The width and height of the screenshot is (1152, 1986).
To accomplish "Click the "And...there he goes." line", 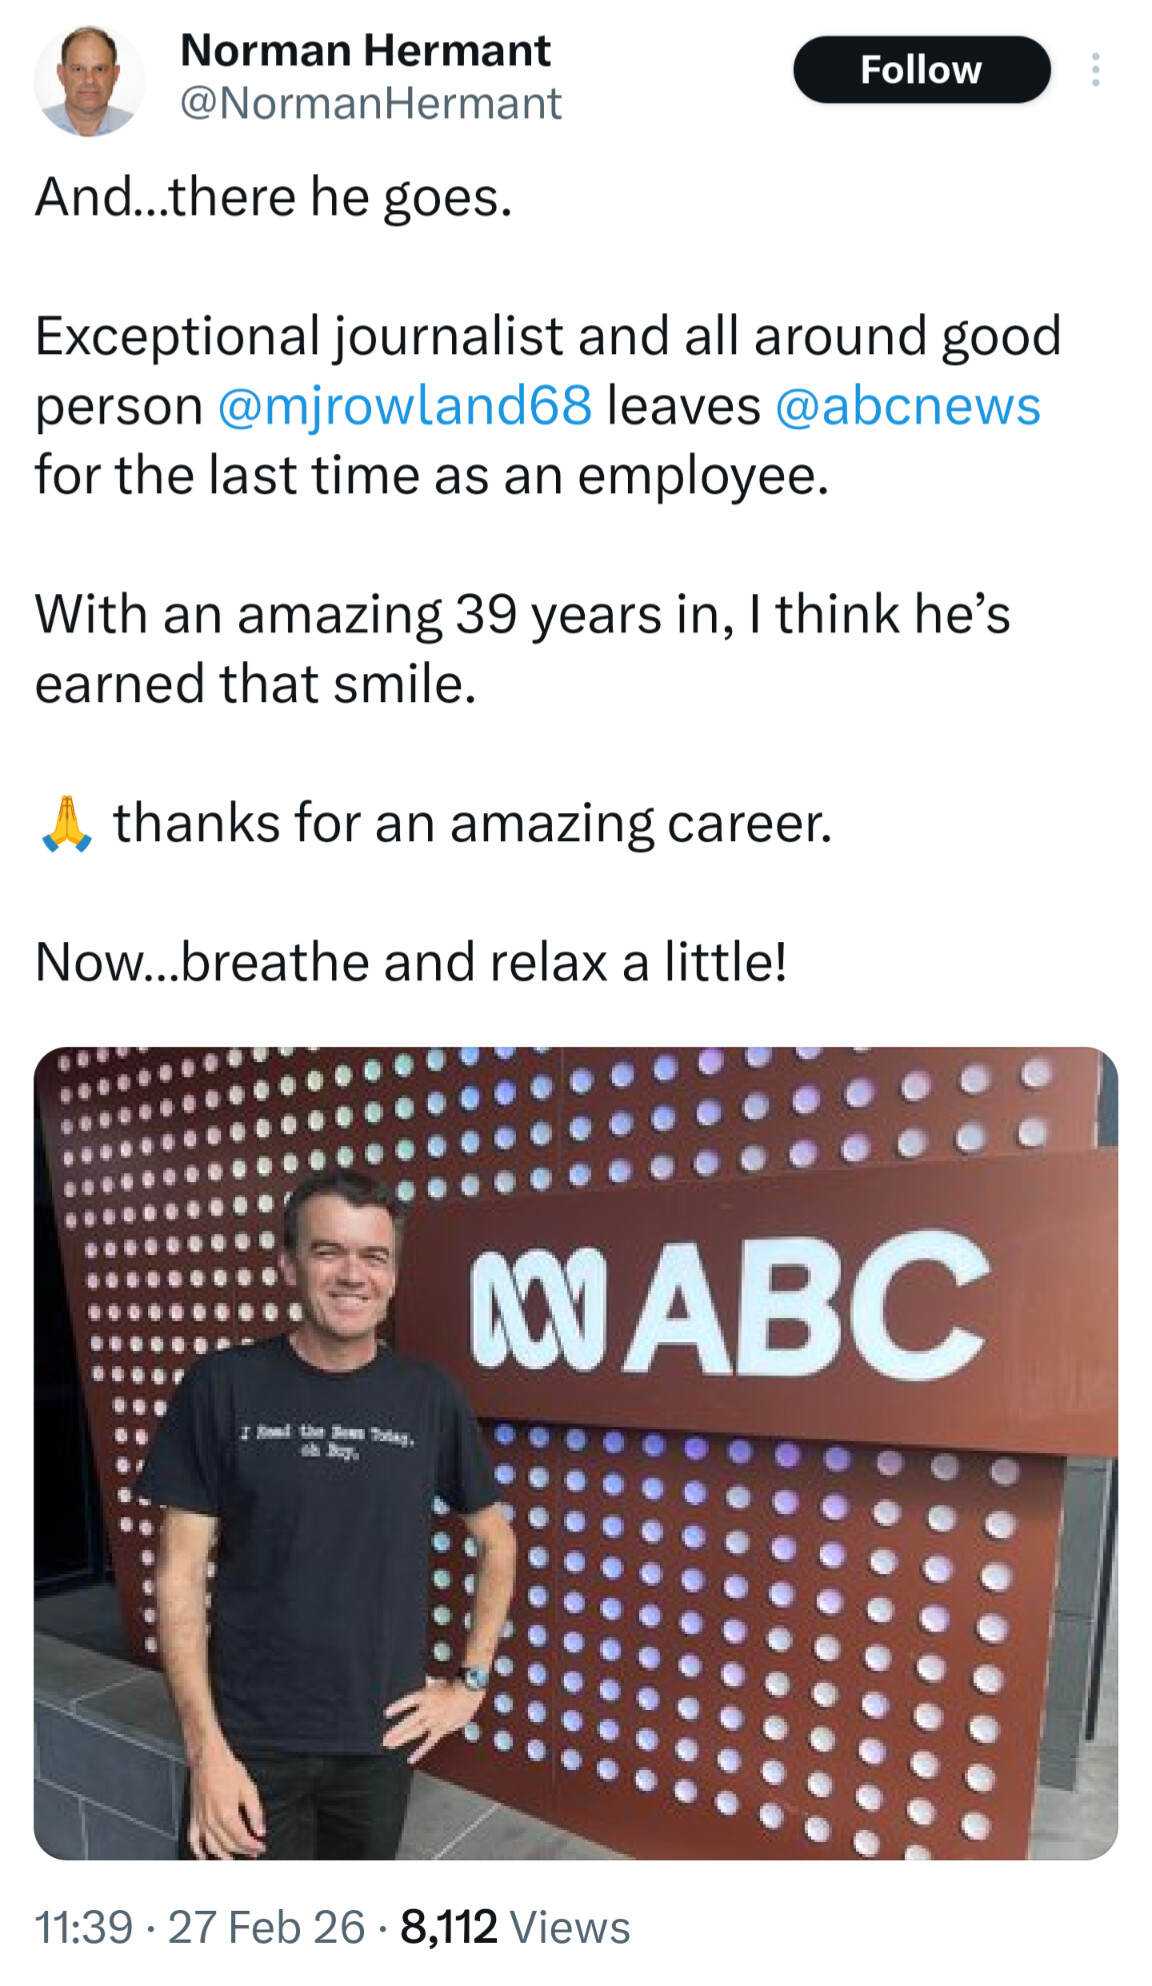I will pos(274,197).
